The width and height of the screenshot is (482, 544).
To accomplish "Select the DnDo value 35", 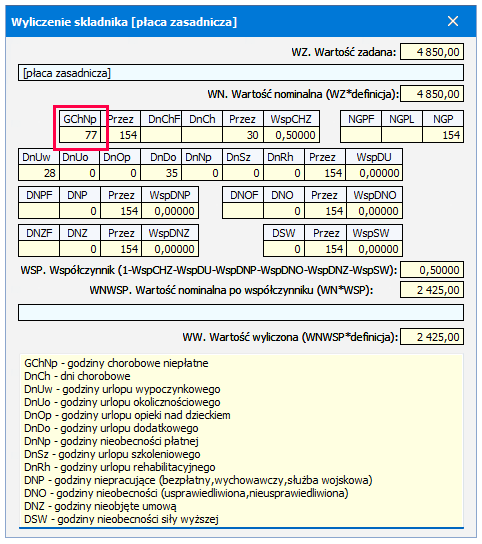I will 161,173.
